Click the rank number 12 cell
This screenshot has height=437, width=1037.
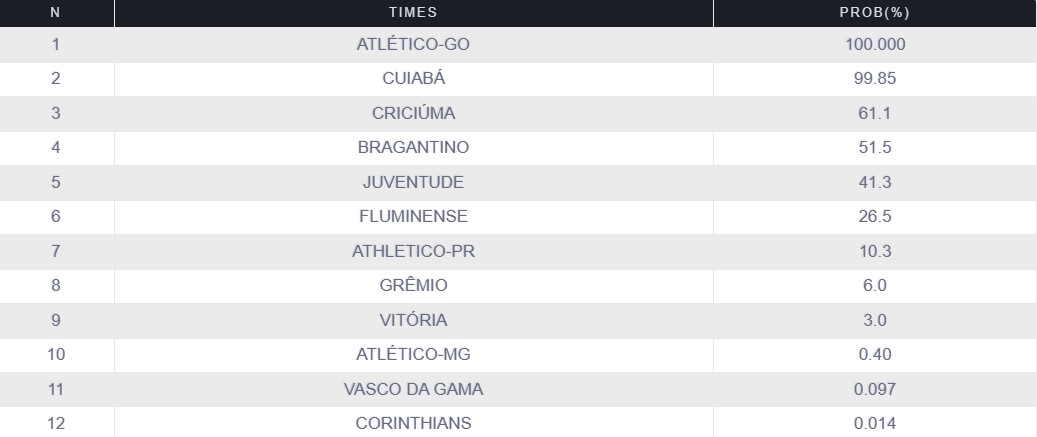(56, 423)
